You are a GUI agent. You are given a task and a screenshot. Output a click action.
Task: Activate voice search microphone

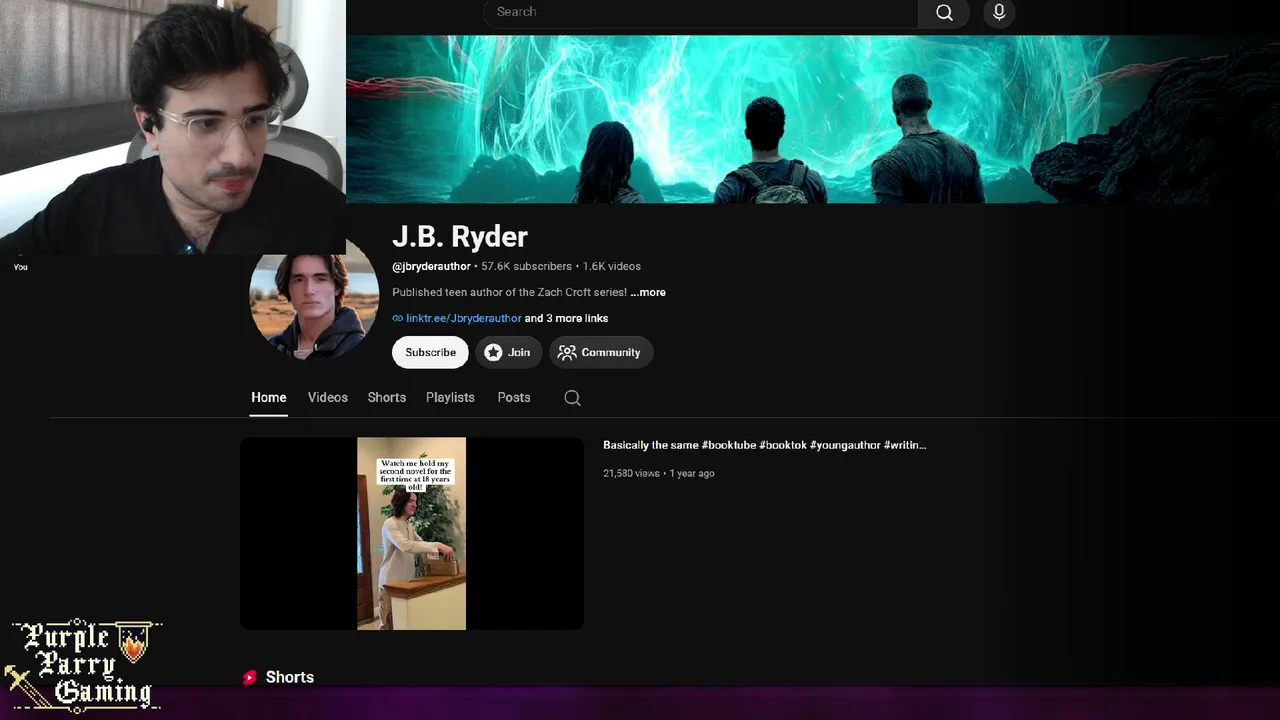pos(999,12)
